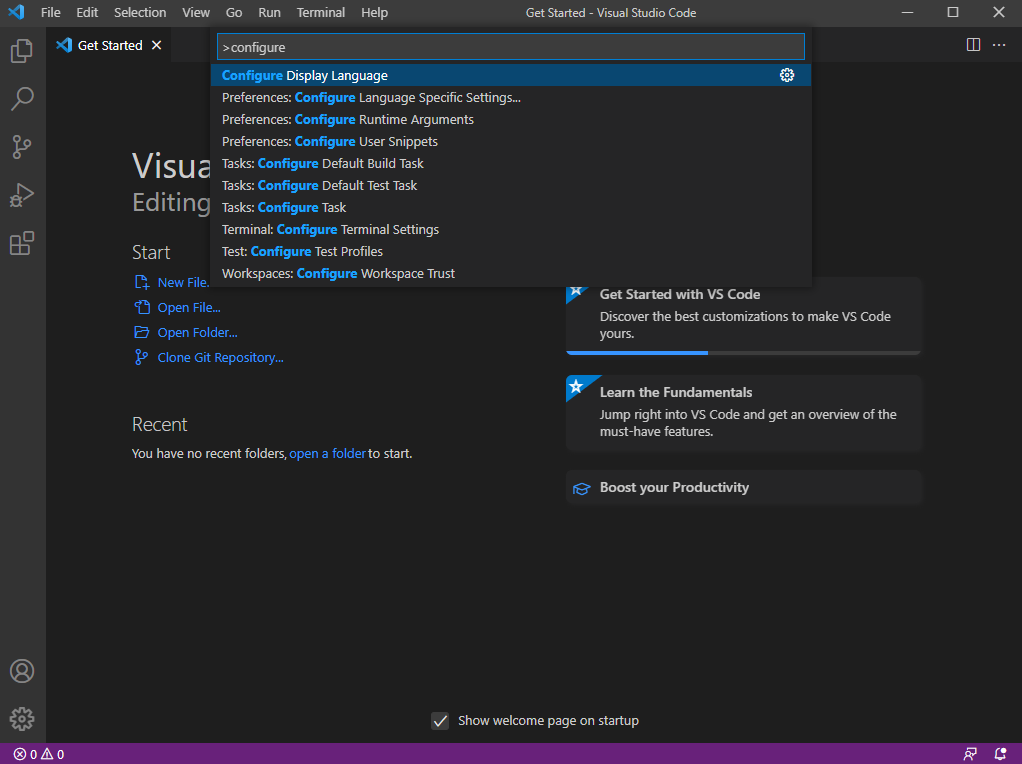Click the gear icon beside Configure Display Language
This screenshot has height=764, width=1022.
[787, 75]
